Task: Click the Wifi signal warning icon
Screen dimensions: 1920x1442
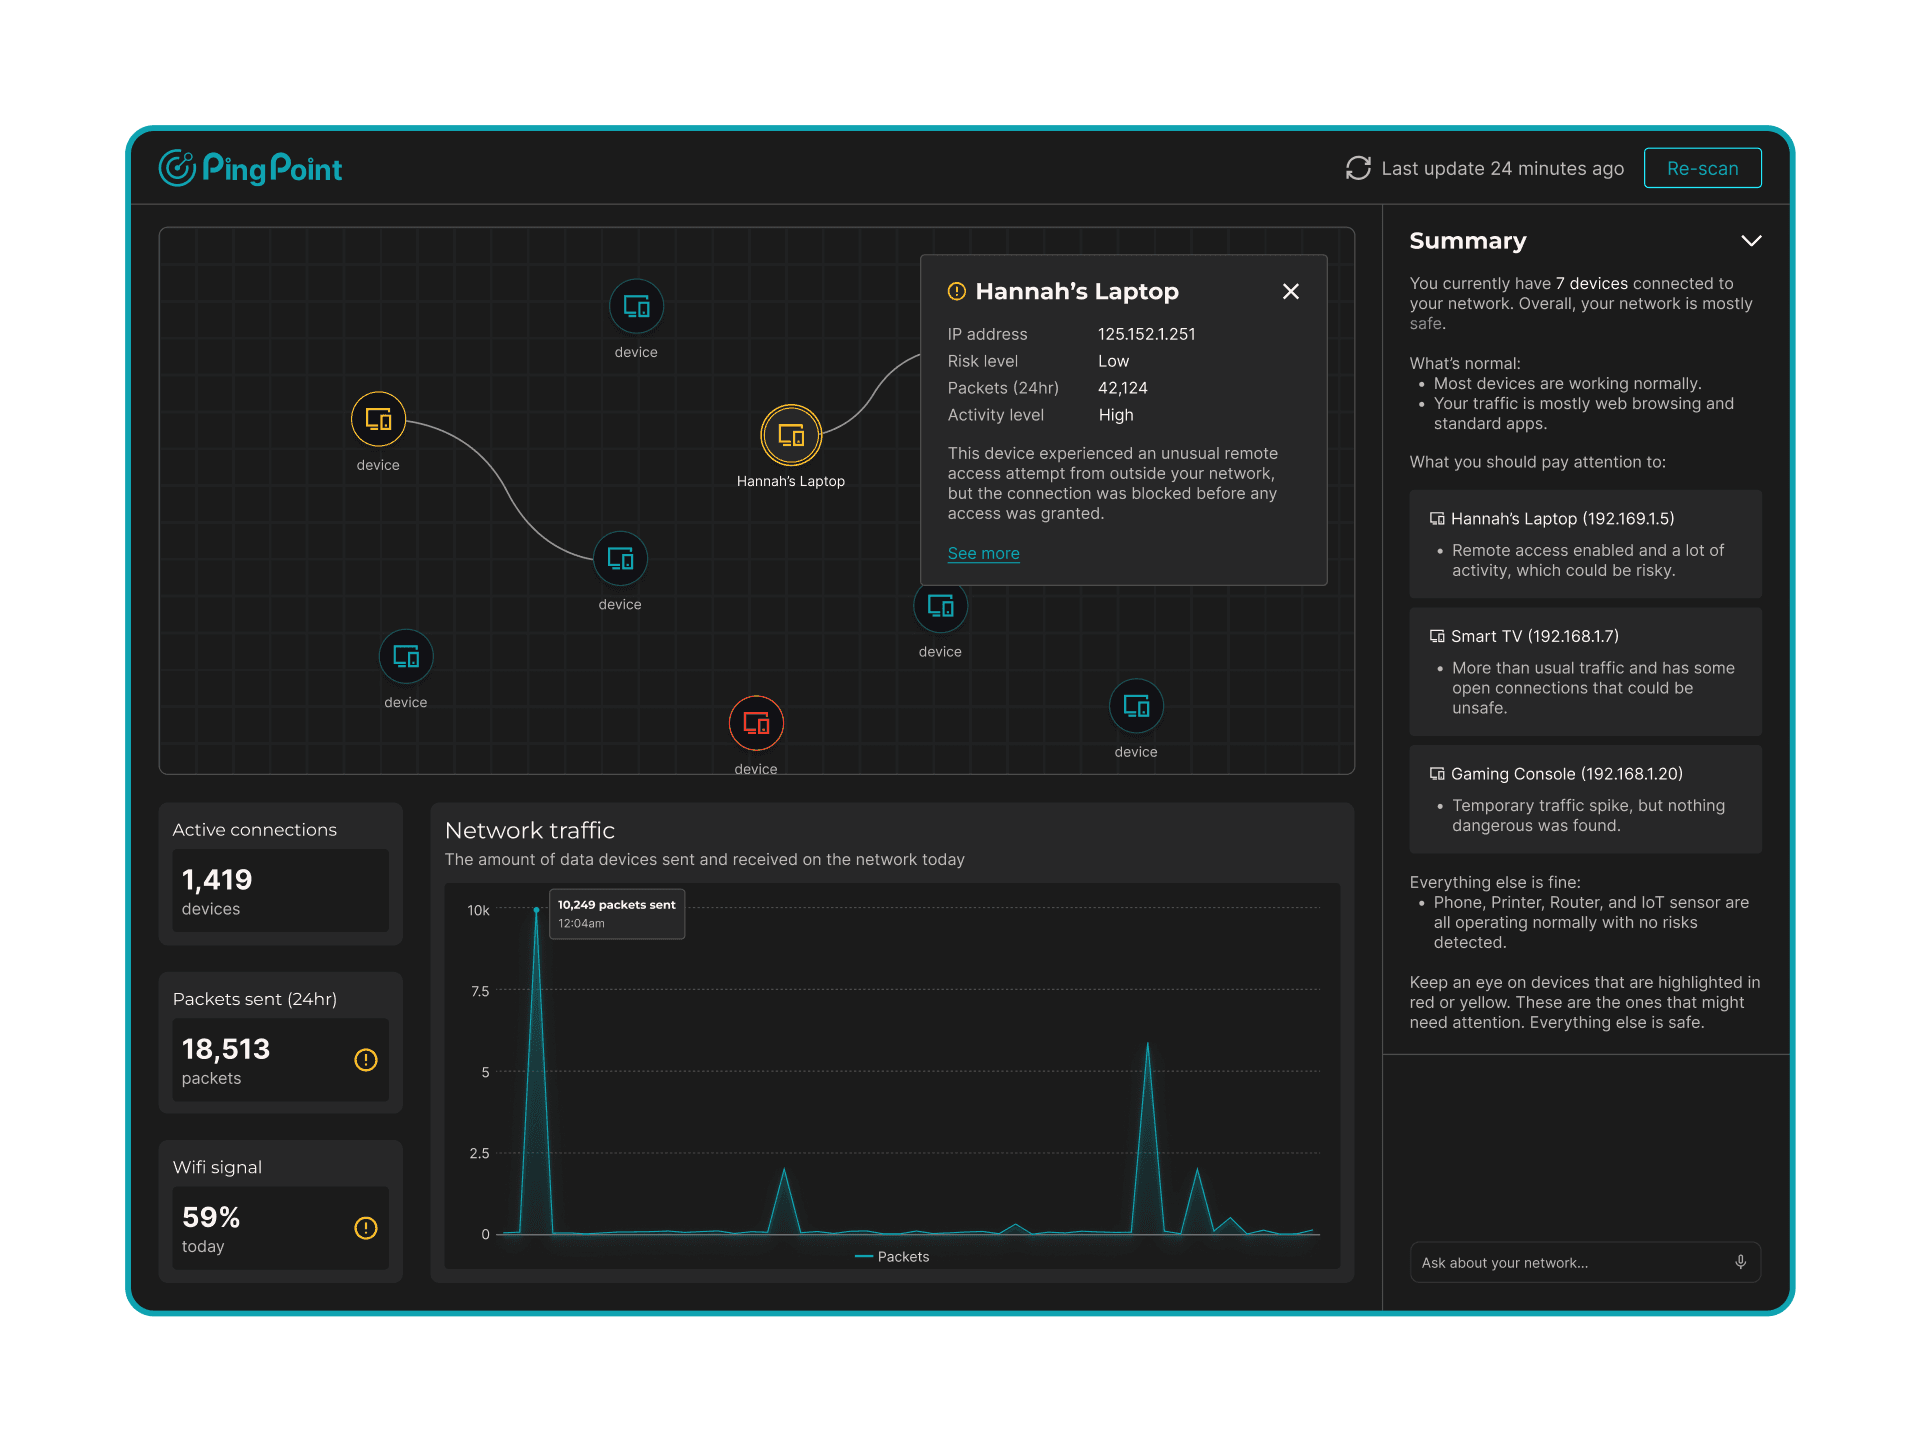Action: [x=366, y=1228]
